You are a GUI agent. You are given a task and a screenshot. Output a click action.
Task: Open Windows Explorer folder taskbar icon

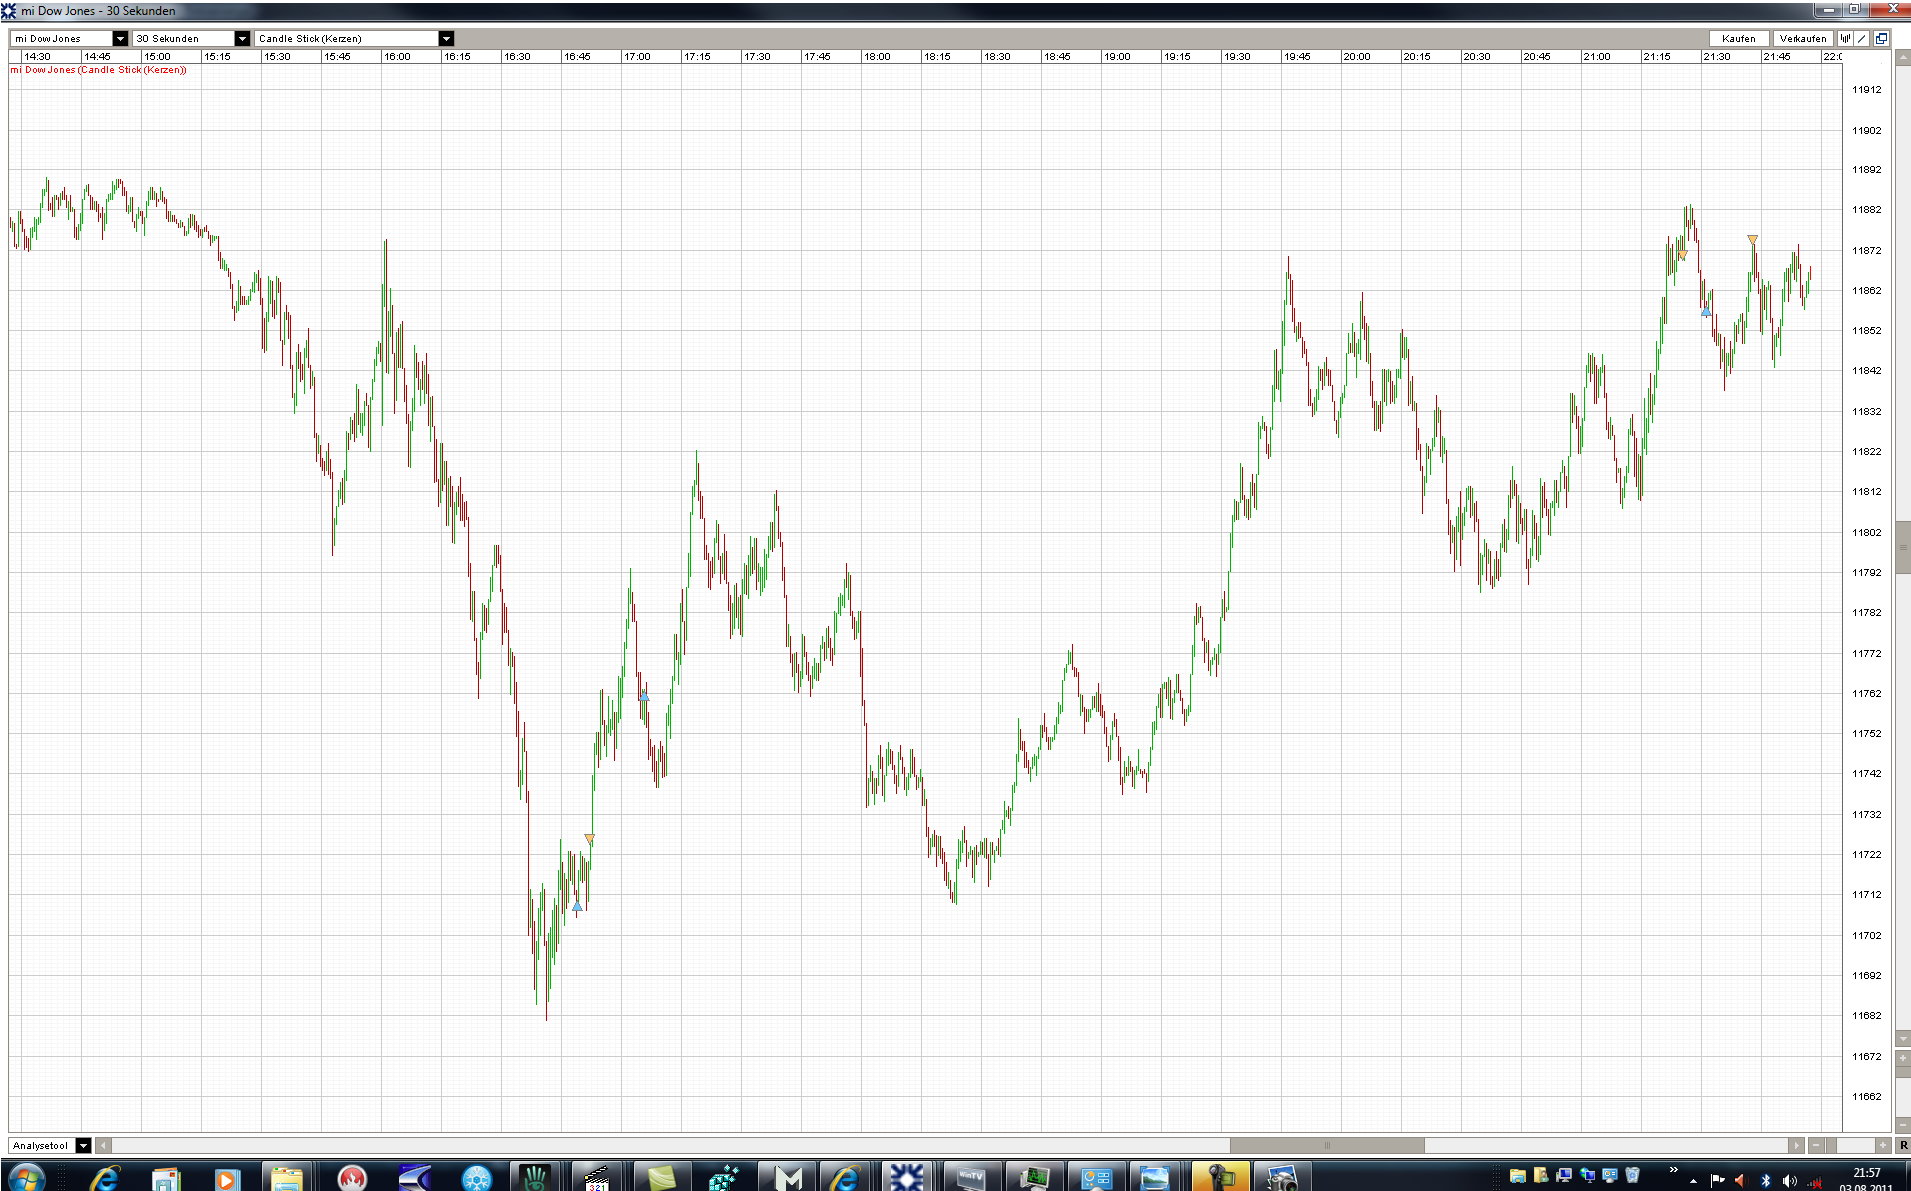(x=287, y=1178)
